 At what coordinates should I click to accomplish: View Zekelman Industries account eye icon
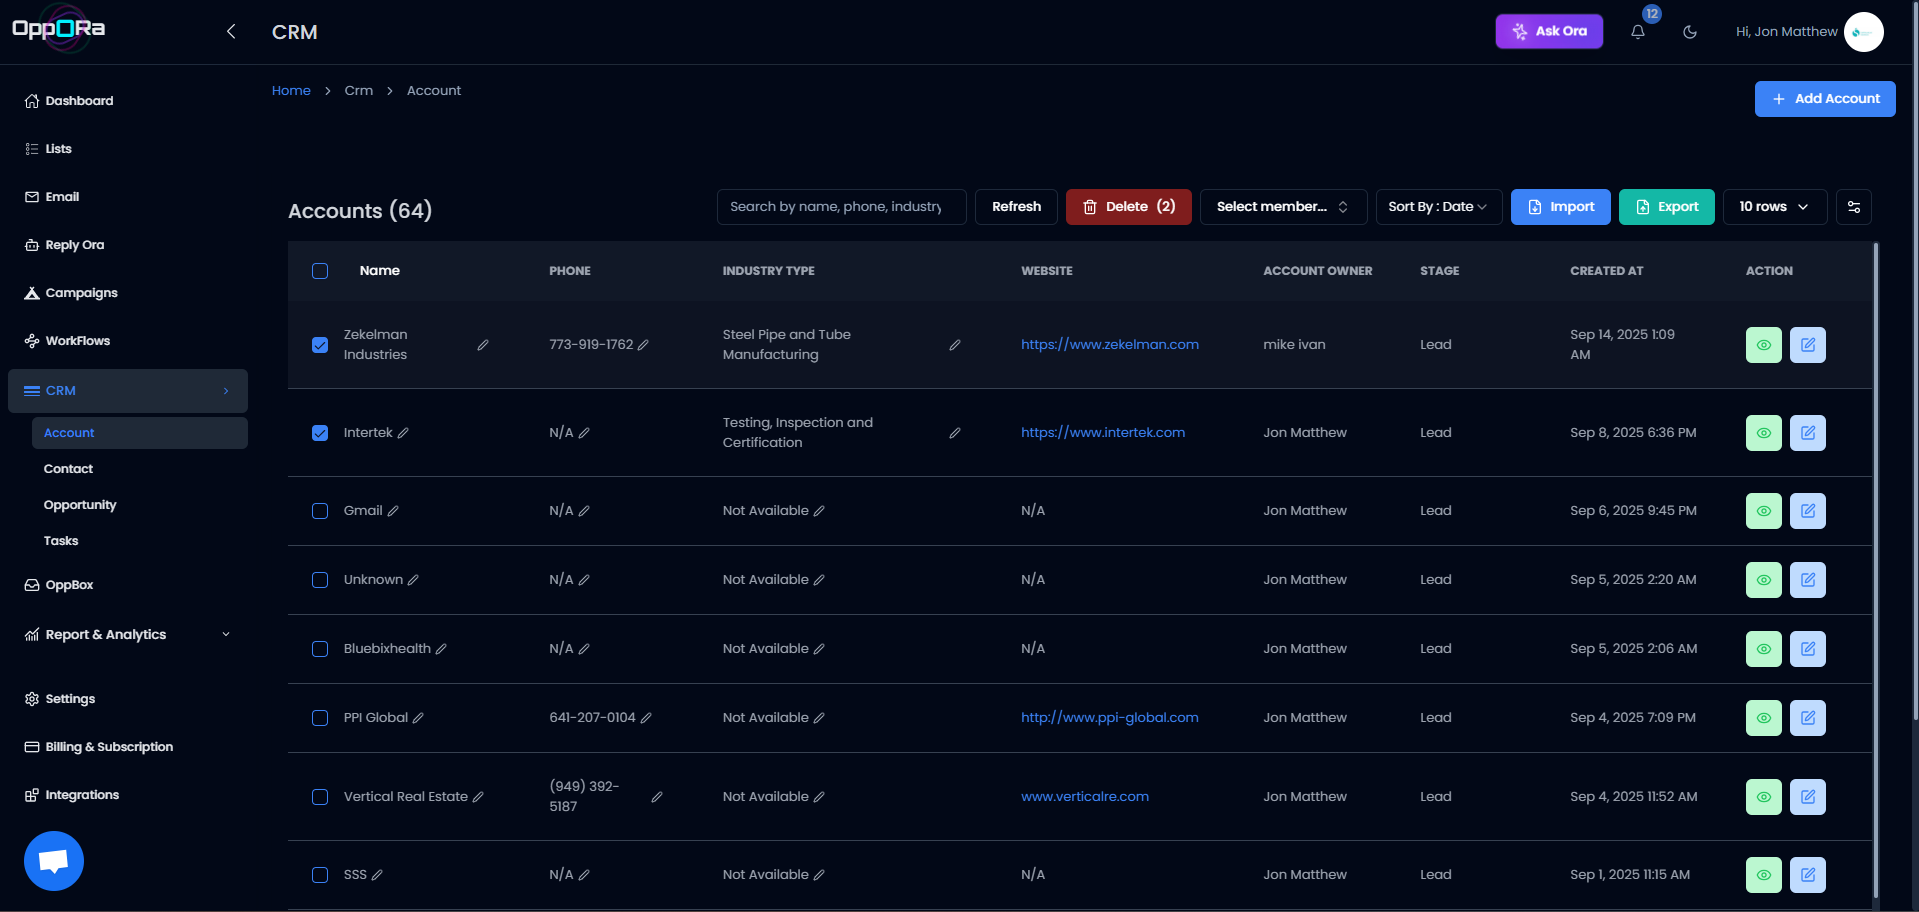click(1763, 345)
